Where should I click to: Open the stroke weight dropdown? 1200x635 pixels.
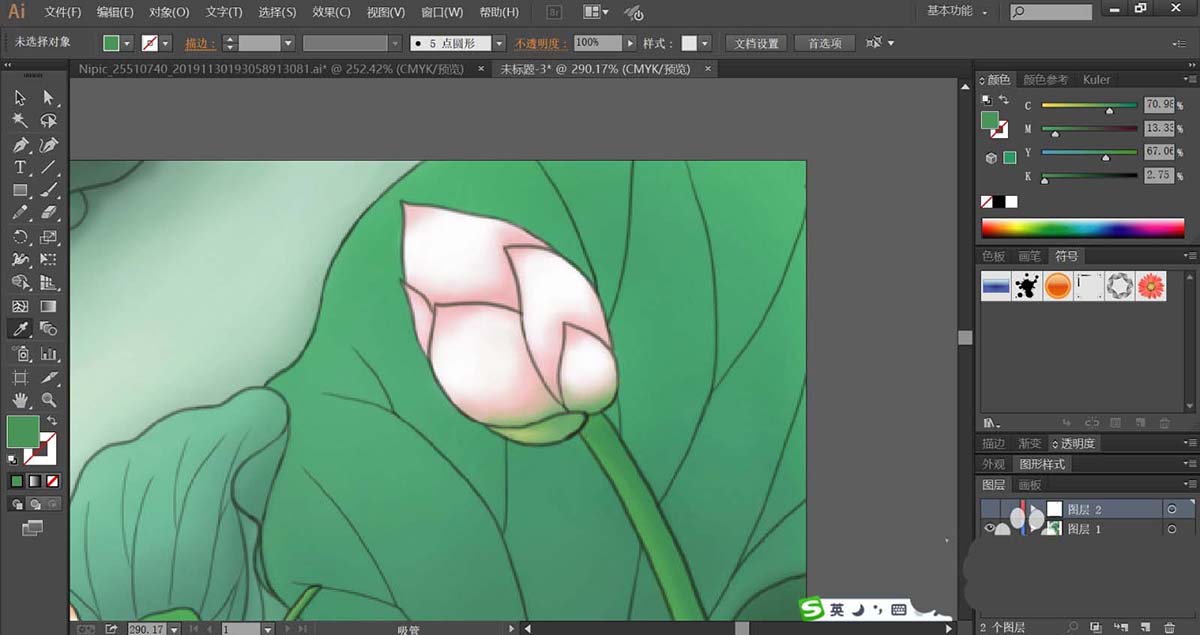[x=287, y=44]
